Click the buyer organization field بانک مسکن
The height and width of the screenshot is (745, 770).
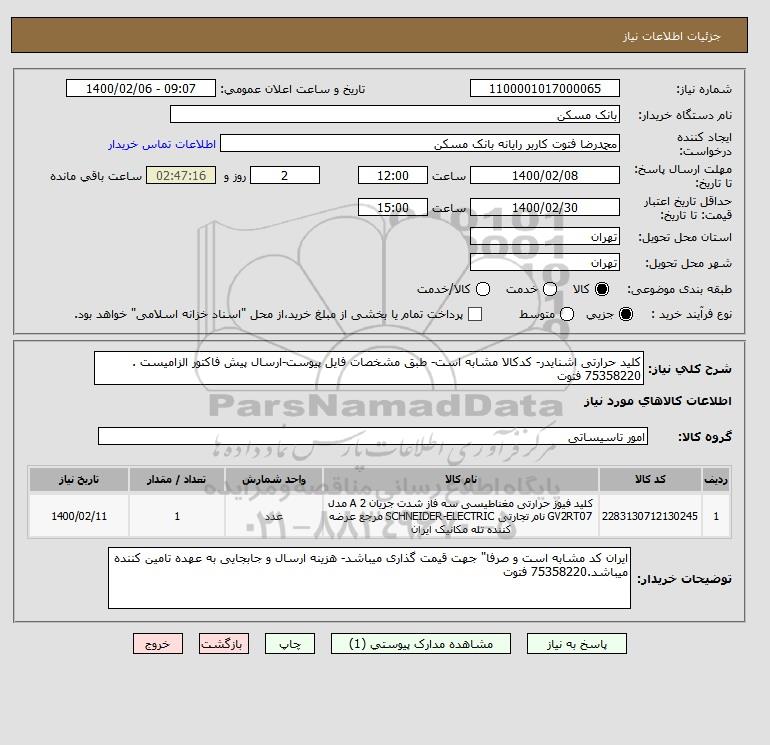tap(395, 114)
